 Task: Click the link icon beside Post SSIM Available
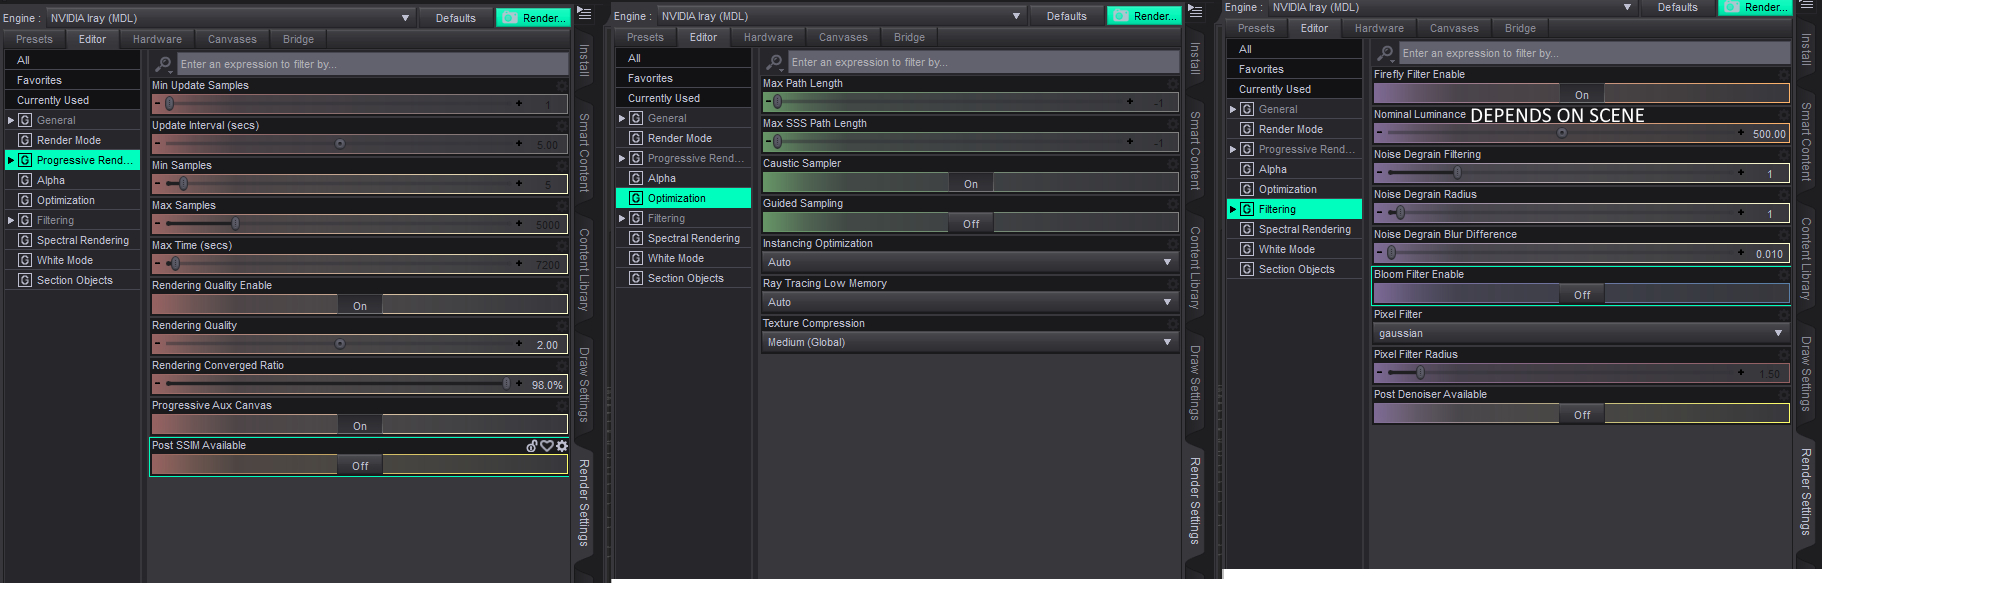[x=532, y=446]
